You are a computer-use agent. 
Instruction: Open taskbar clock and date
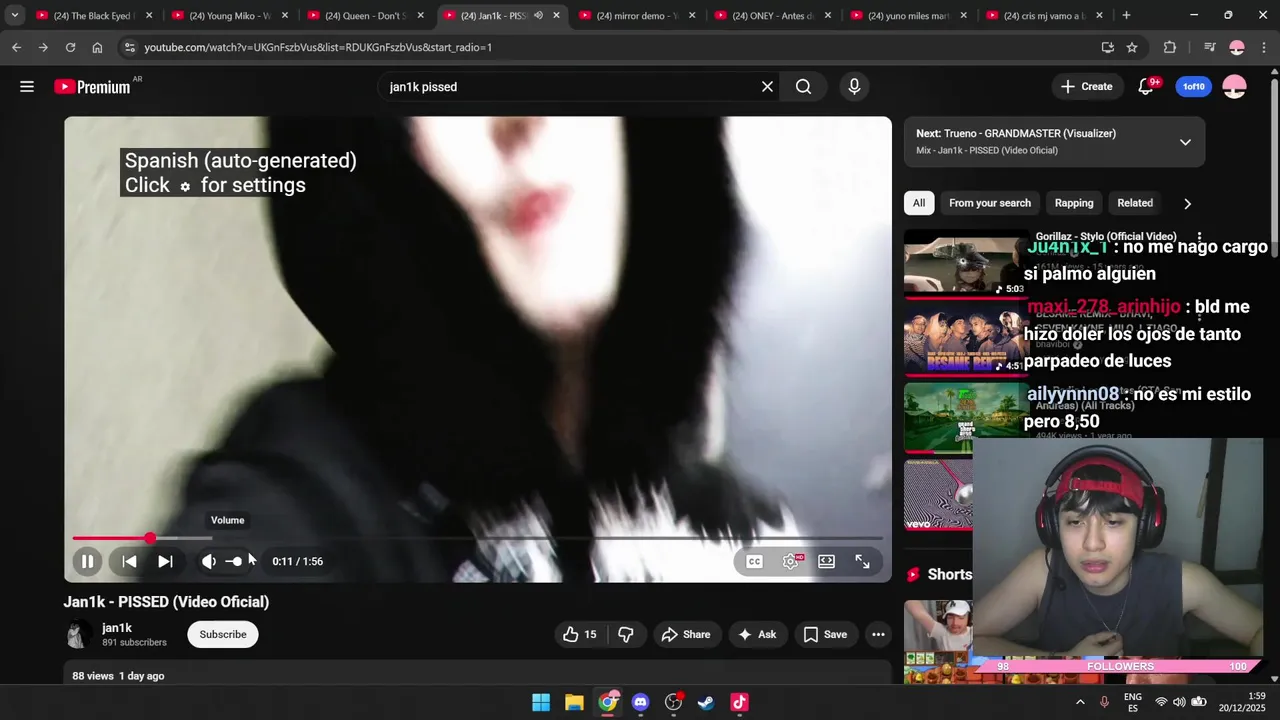pyautogui.click(x=1241, y=703)
